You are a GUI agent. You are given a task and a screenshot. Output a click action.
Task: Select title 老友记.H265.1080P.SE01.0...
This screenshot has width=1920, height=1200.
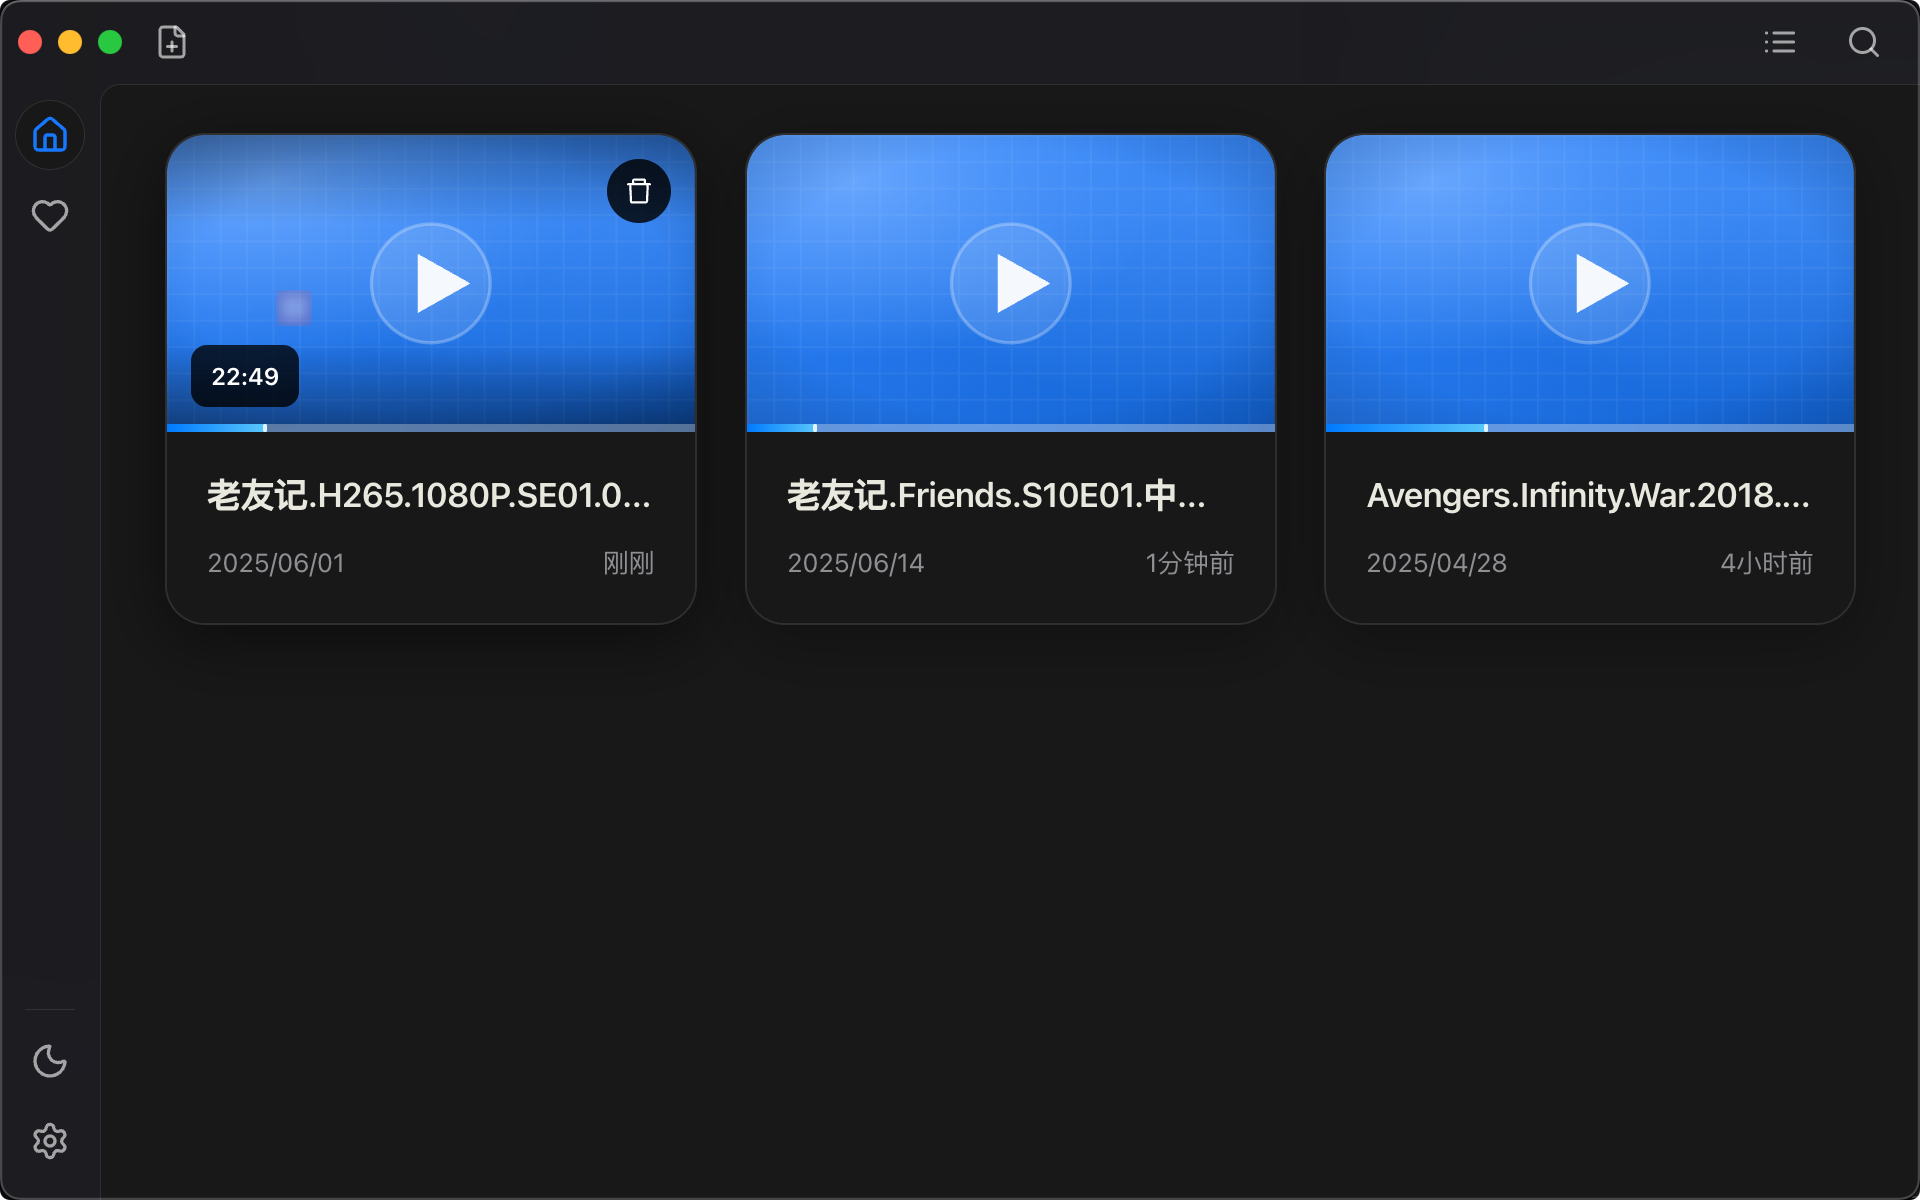[430, 495]
